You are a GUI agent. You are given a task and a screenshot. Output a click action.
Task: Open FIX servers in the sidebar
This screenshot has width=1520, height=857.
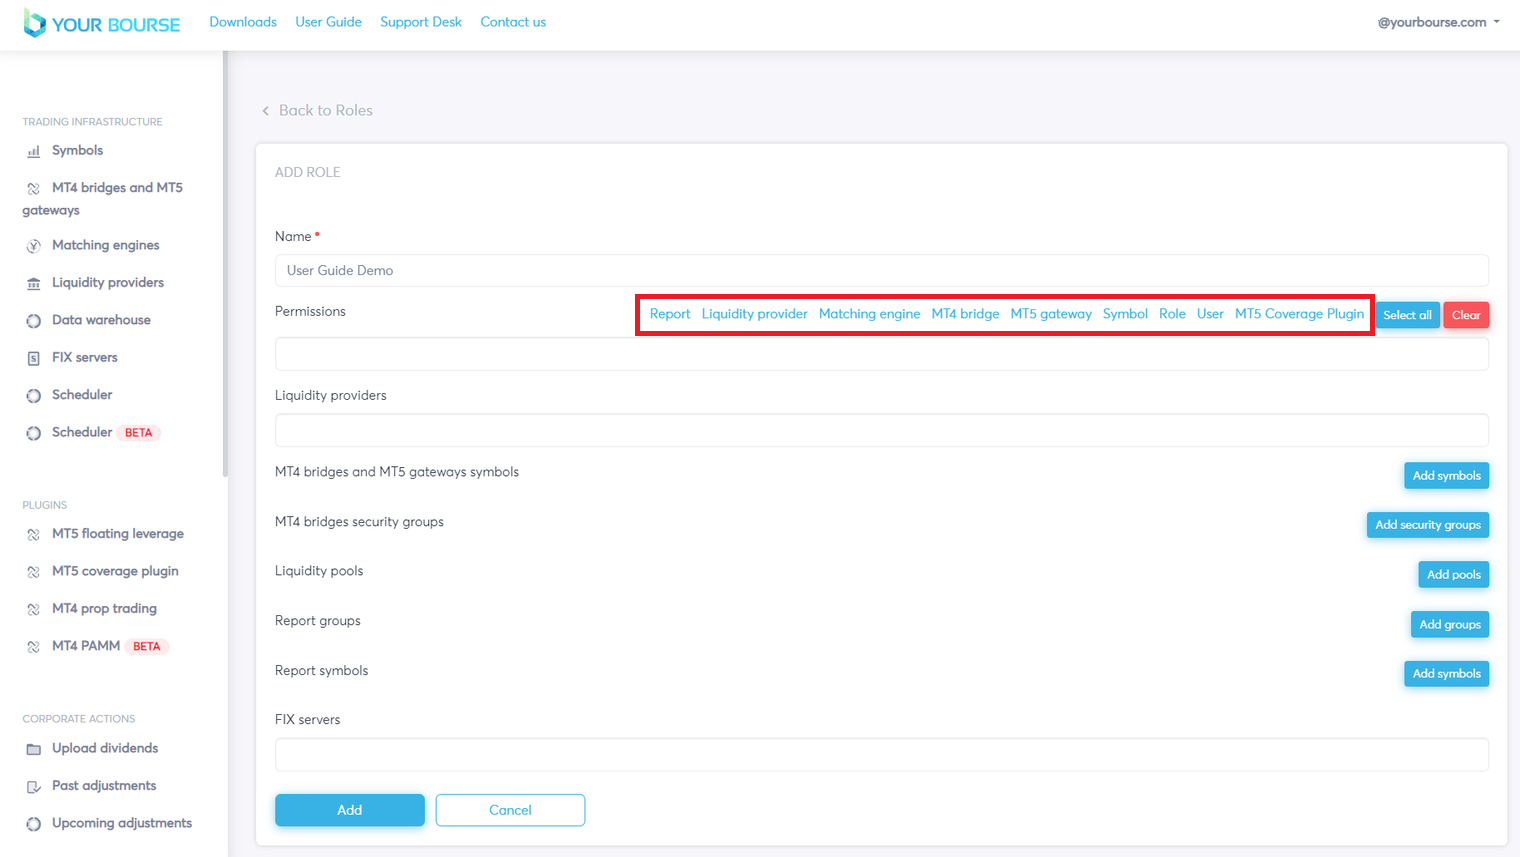pyautogui.click(x=84, y=357)
